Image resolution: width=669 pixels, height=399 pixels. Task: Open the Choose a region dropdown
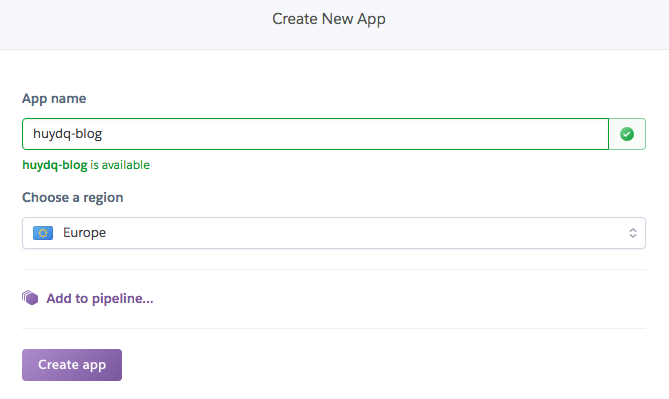(334, 233)
